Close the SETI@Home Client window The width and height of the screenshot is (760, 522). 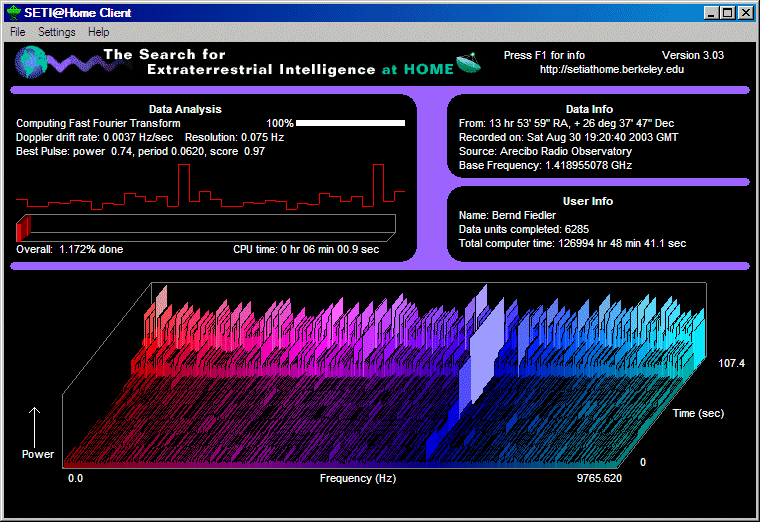(745, 13)
